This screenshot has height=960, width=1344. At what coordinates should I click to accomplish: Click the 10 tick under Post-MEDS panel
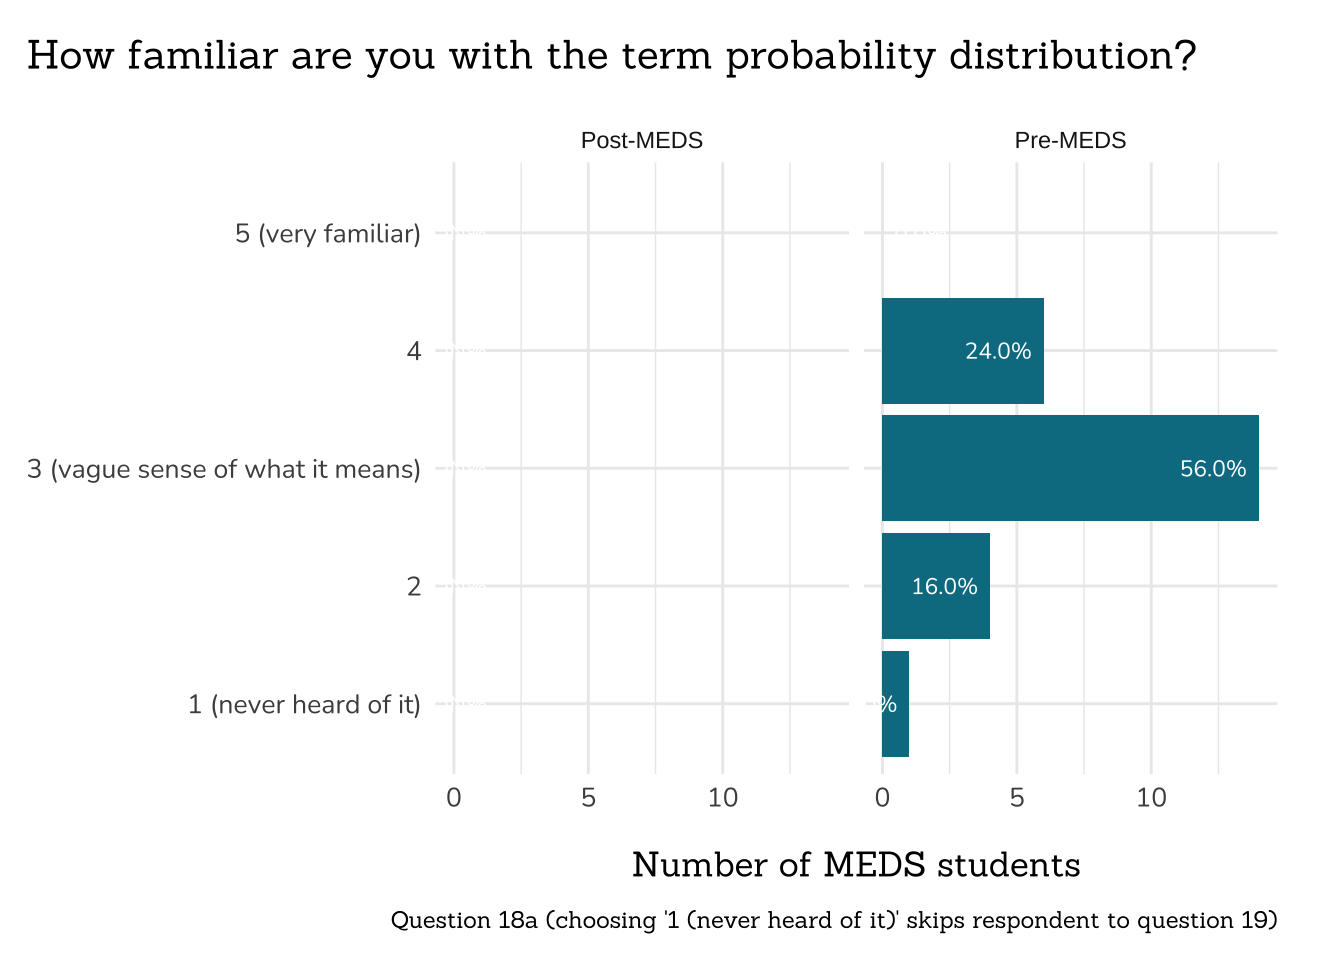722,798
